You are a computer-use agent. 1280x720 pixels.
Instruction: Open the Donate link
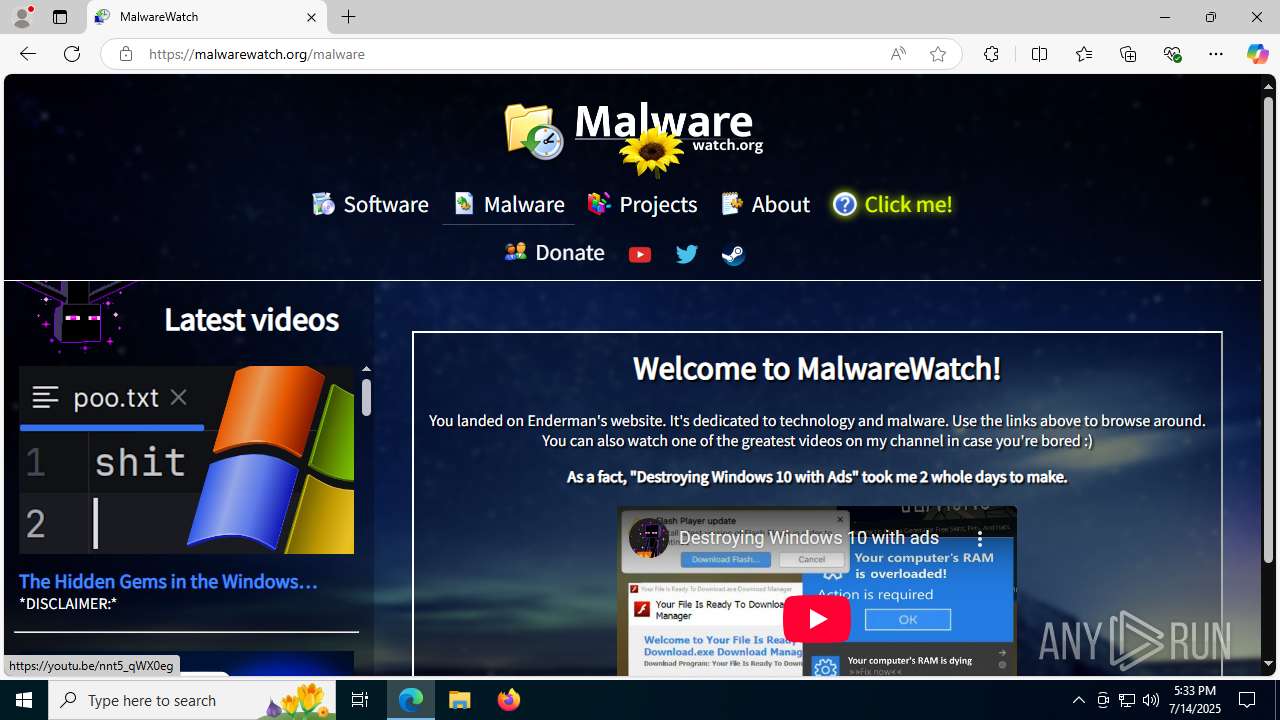(x=554, y=252)
